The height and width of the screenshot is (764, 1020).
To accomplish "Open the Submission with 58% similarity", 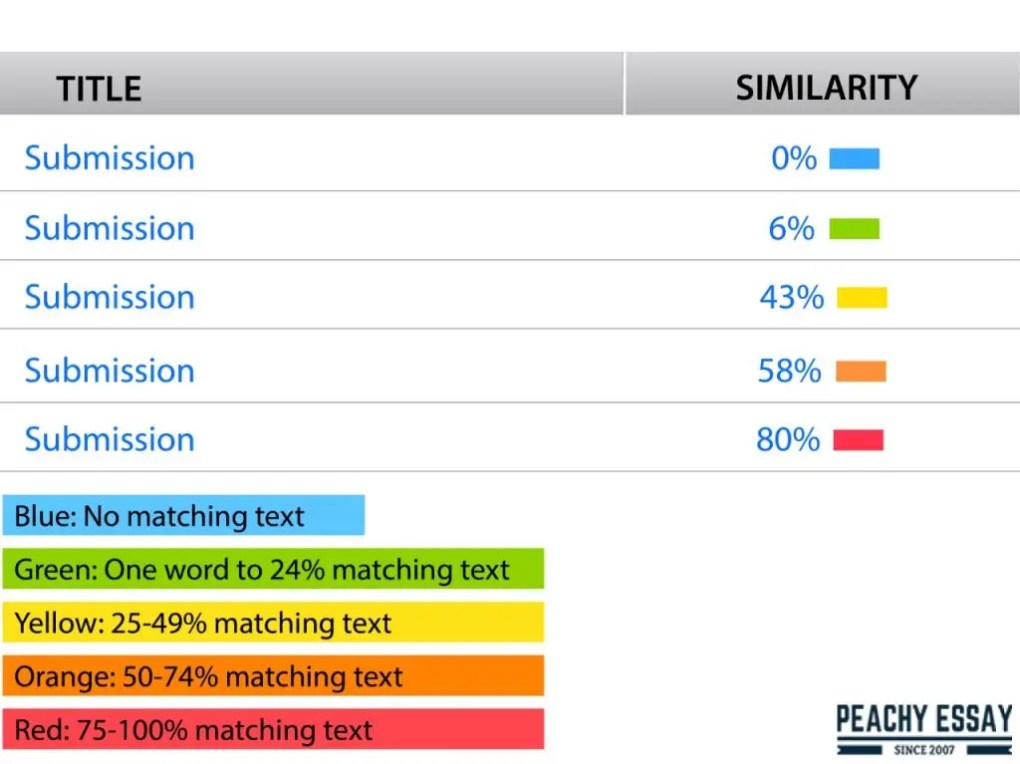I will coord(110,370).
